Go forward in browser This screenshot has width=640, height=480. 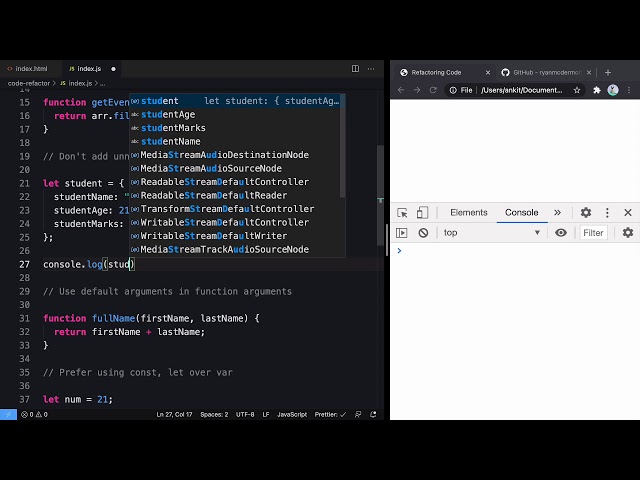tap(417, 90)
